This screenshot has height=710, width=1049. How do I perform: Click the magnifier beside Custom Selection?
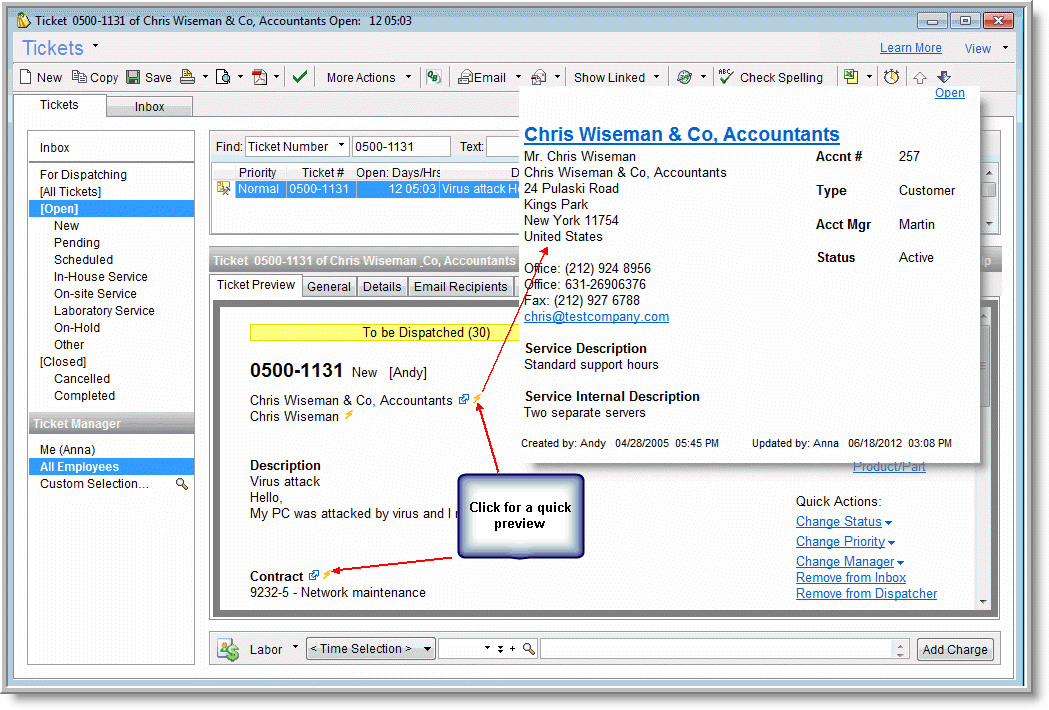182,484
